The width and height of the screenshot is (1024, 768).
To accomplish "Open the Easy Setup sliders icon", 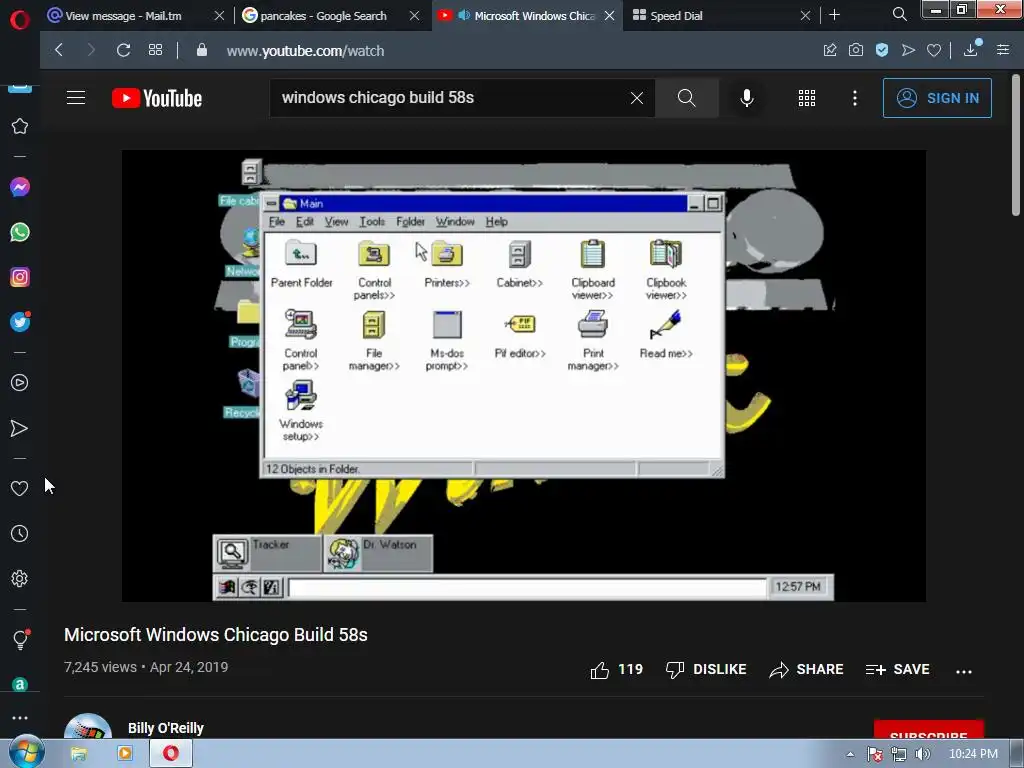I will [1003, 50].
